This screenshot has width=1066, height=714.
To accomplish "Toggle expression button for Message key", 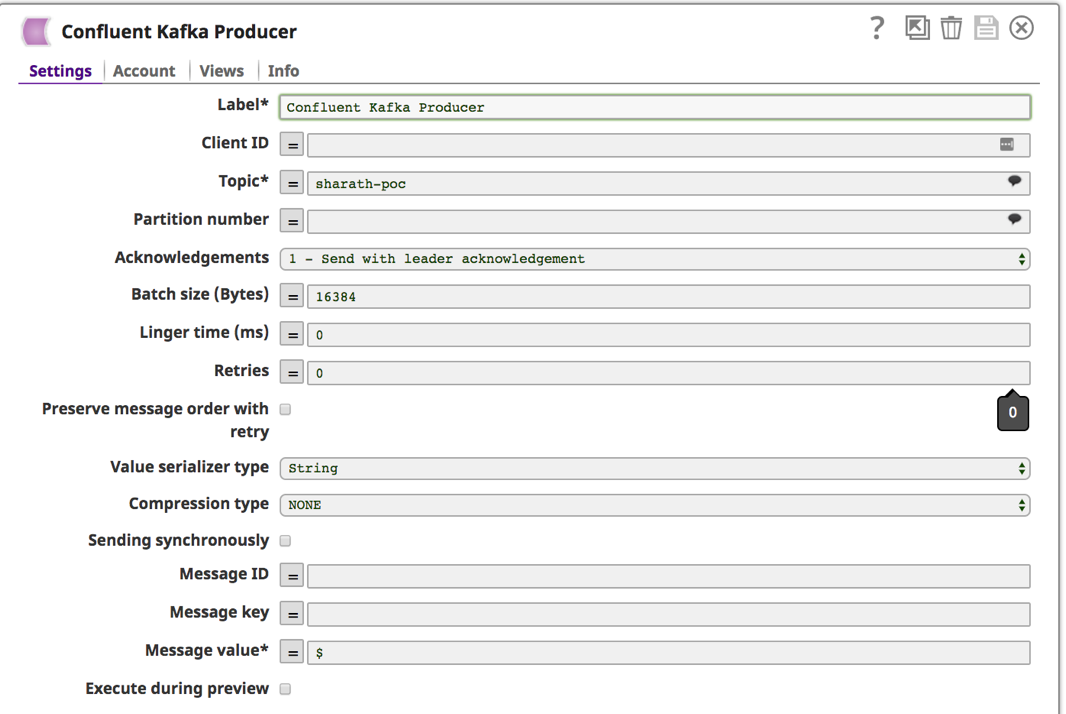I will [292, 614].
